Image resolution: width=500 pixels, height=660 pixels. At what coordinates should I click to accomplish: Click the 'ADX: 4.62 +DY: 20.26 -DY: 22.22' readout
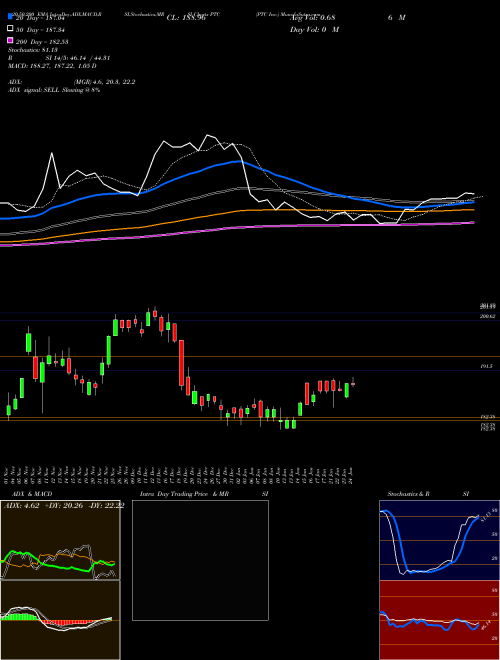click(64, 506)
